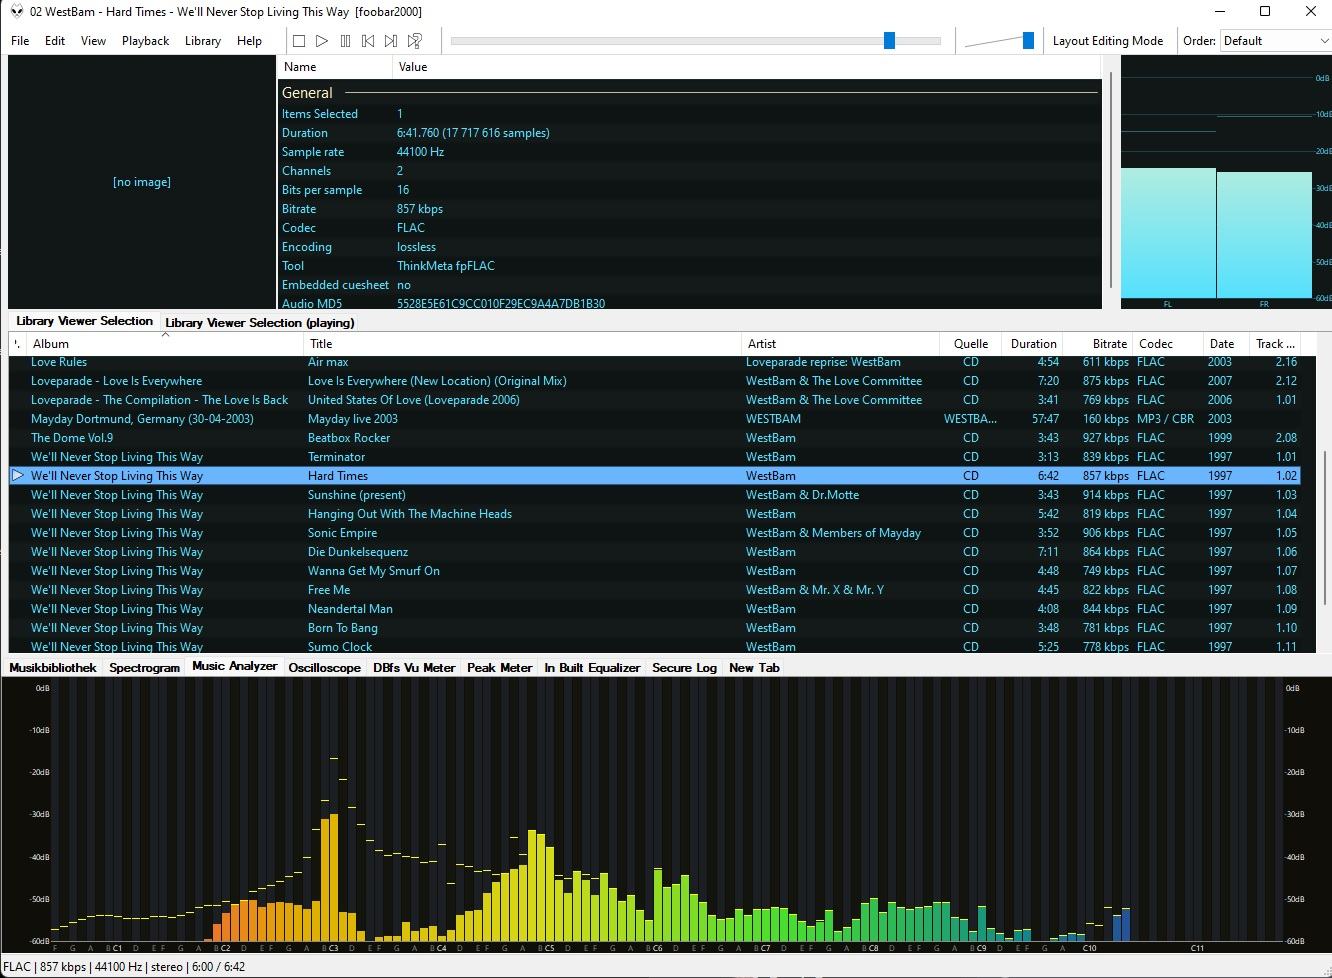Select Hanging Out With The Machine Heads
Viewport: 1332px width, 978px height.
[x=654, y=514]
